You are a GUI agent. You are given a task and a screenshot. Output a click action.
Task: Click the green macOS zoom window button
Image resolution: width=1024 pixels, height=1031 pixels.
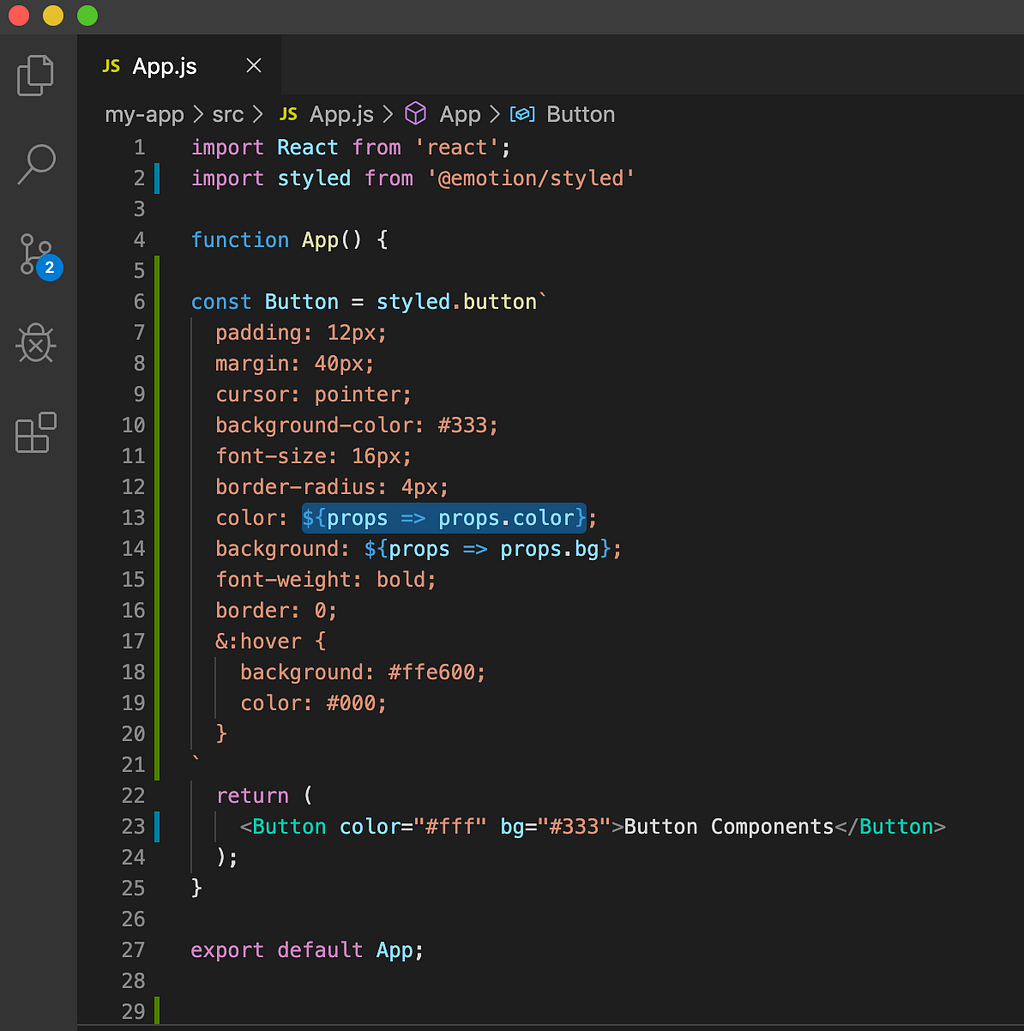(x=87, y=15)
